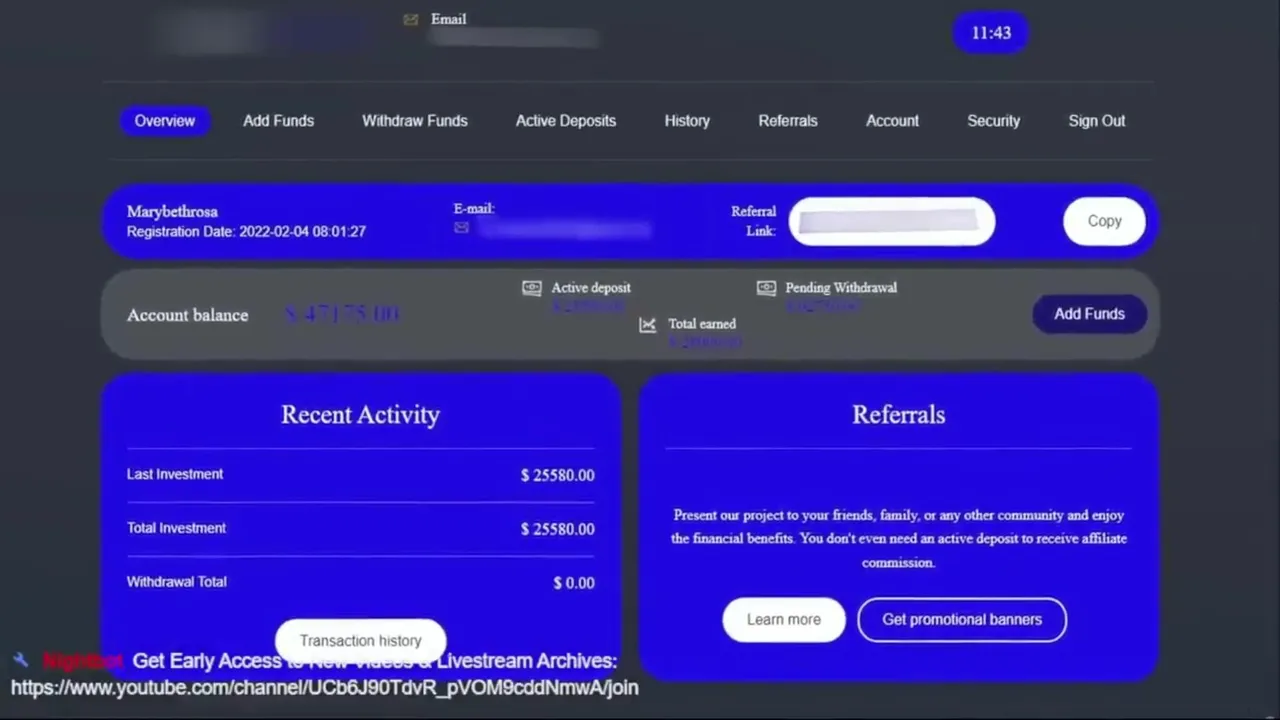Click the Registration Date 2022-02-04 08:01:27 text
This screenshot has height=720, width=1280.
click(246, 232)
